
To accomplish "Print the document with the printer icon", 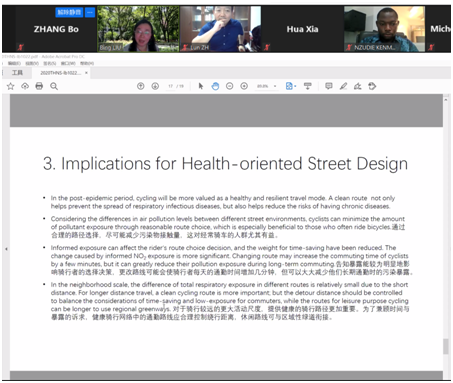I will [x=39, y=86].
